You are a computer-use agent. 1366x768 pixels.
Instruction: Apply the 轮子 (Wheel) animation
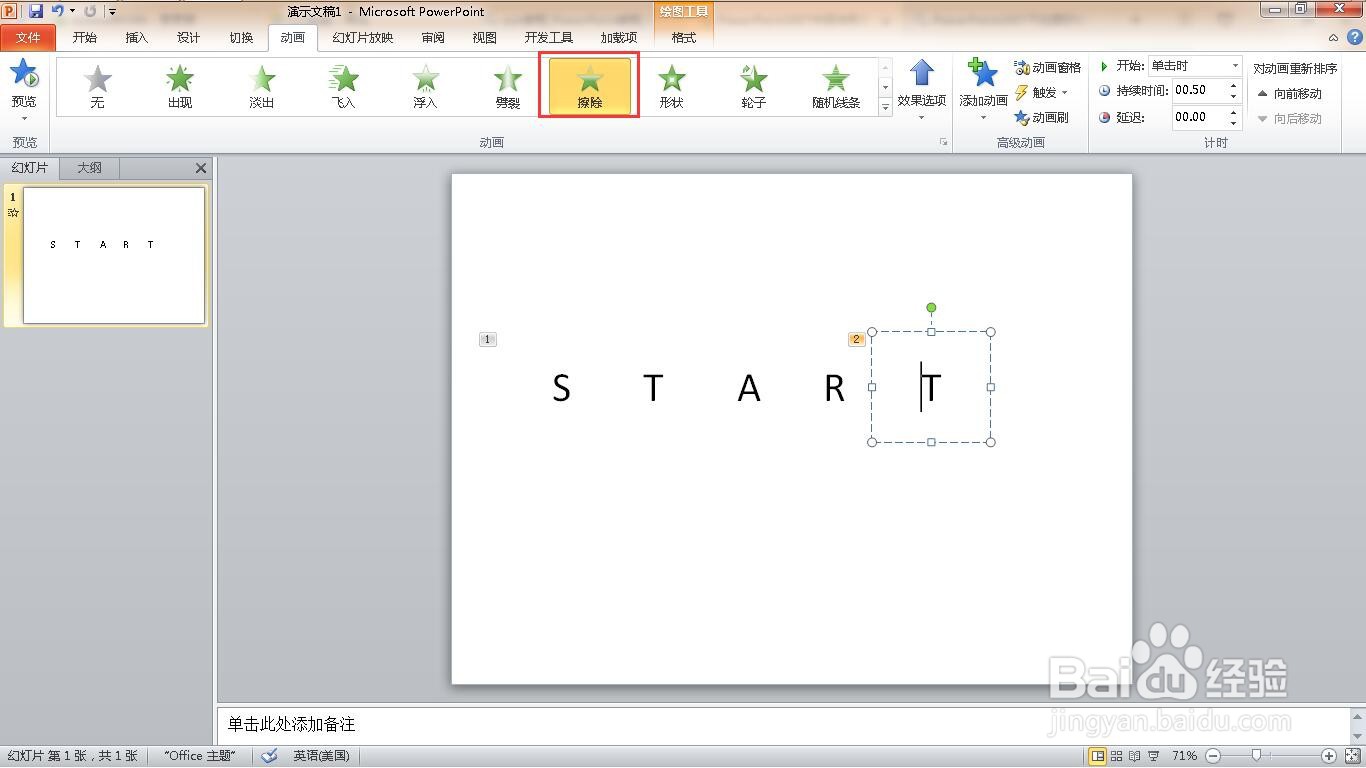[754, 86]
